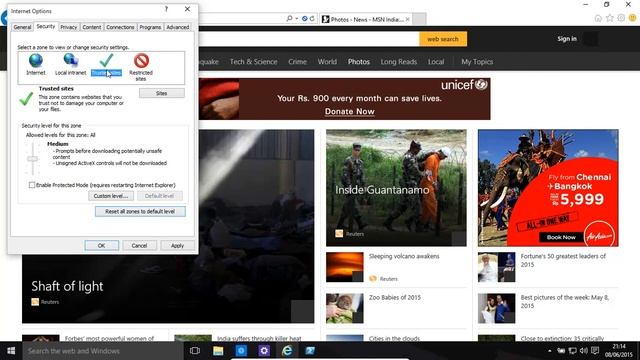640x360 pixels.
Task: Open the Store app on the taskbar
Action: point(241,351)
